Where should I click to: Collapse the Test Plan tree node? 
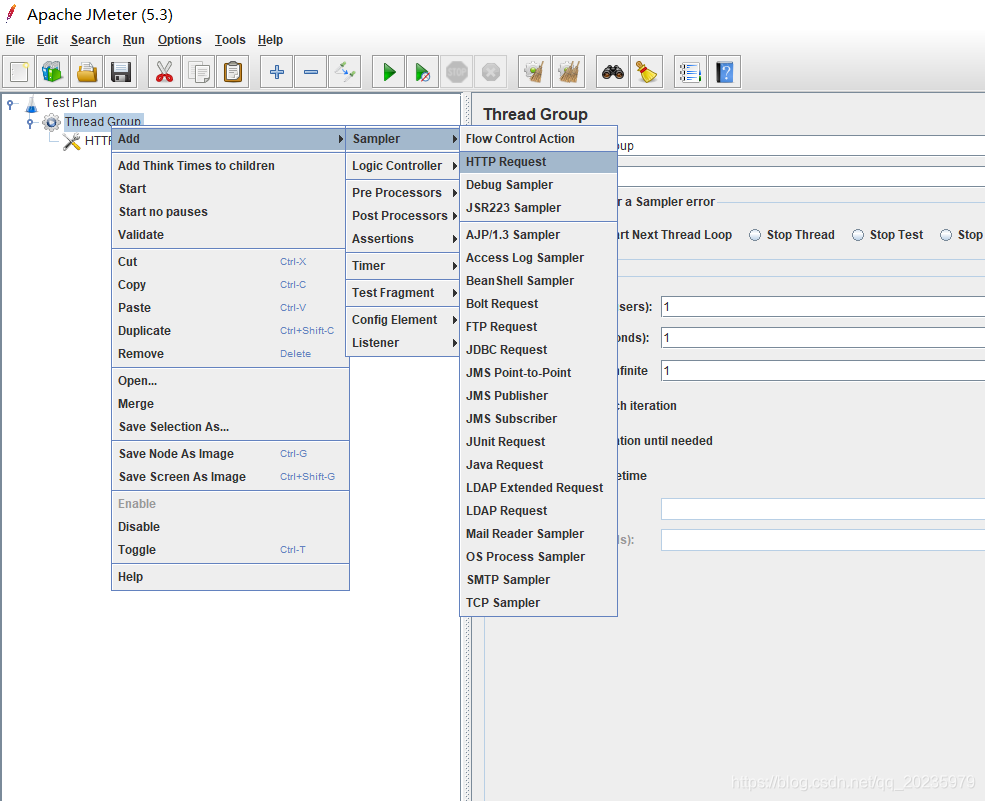pos(10,104)
